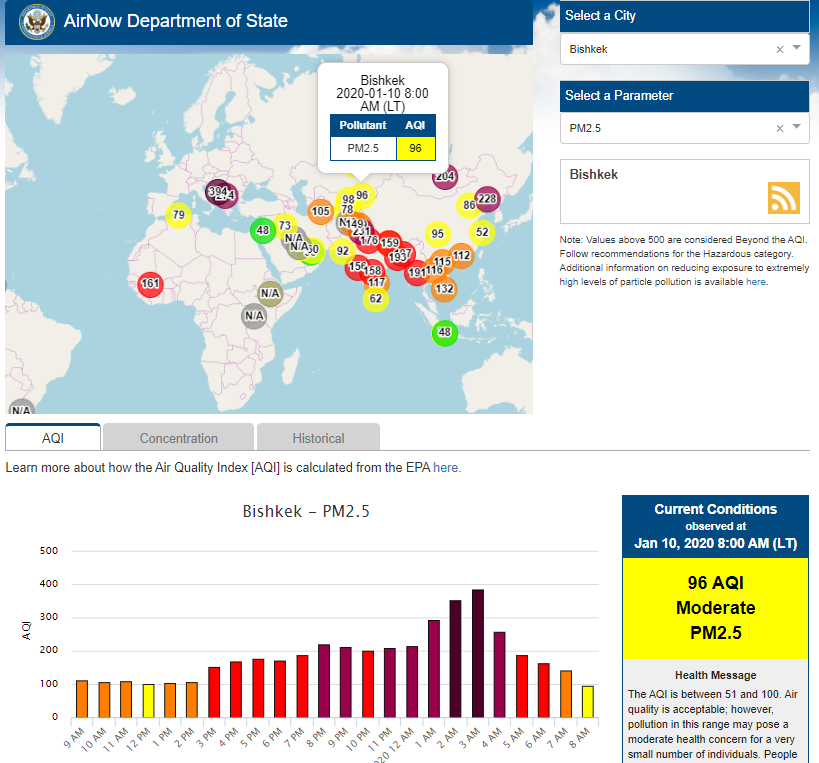
Task: Click the yellow AQI 96 cell in popup
Action: [x=415, y=149]
